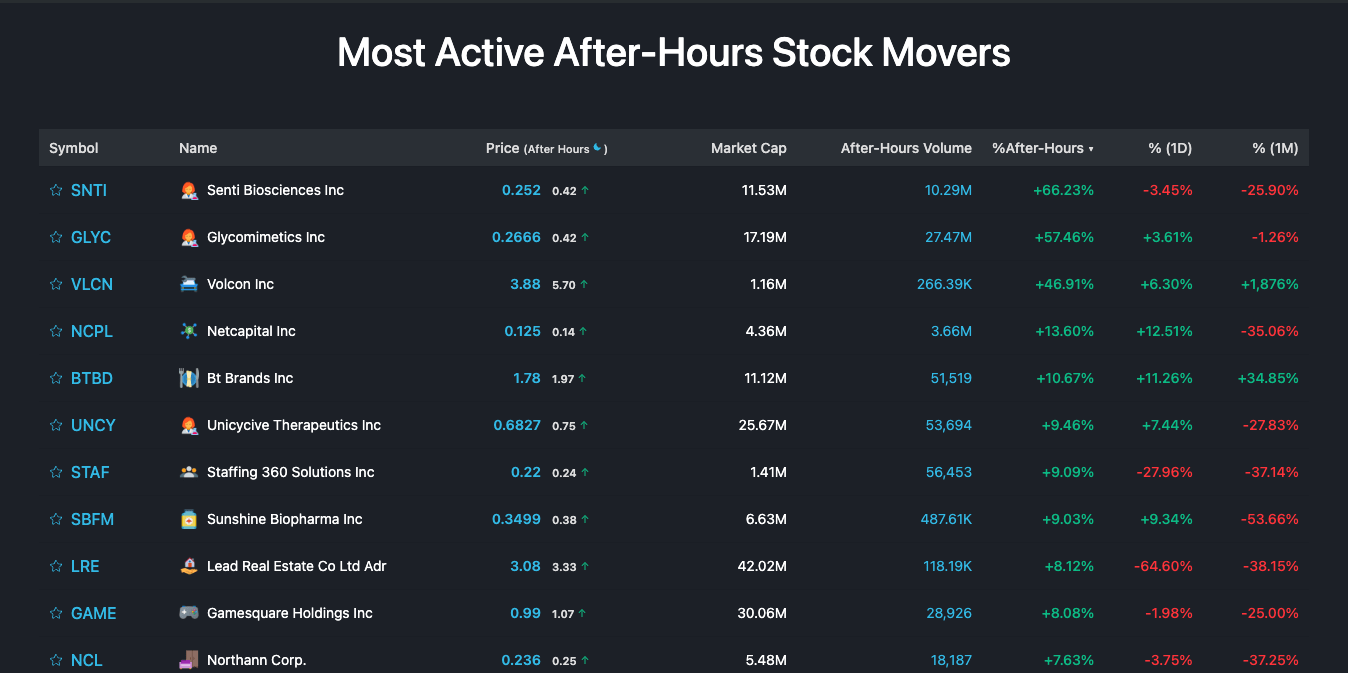Star the UNCY row as a favorite
This screenshot has height=673, width=1348.
pyautogui.click(x=55, y=424)
